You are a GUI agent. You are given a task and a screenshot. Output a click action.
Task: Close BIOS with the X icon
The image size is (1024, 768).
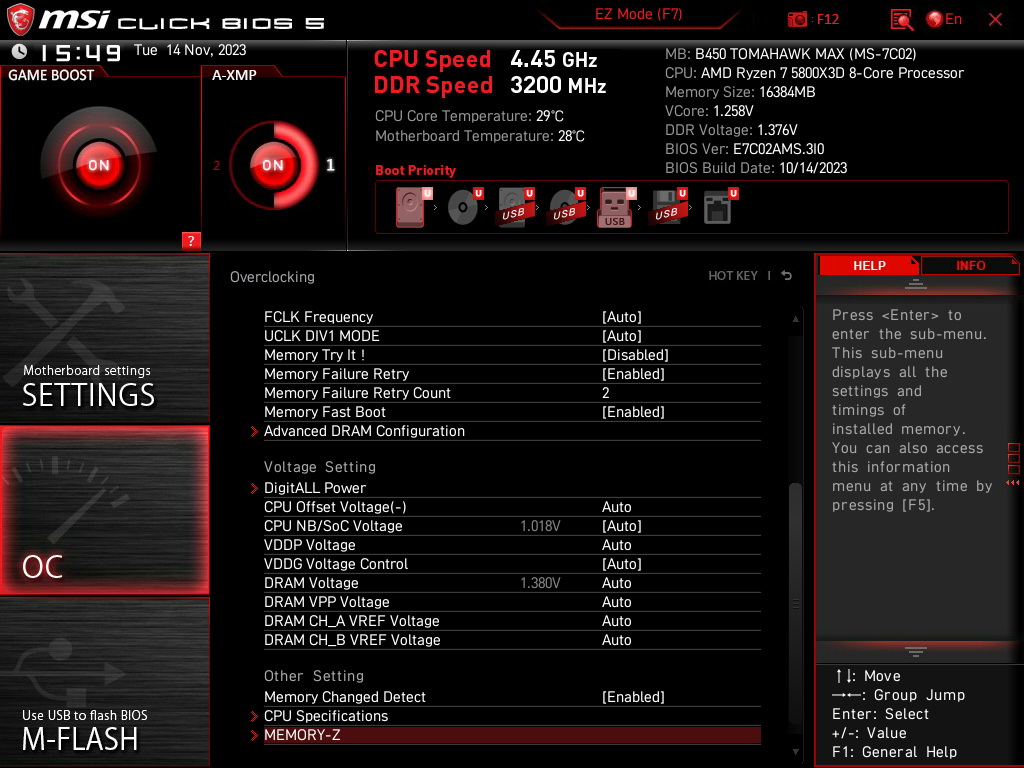pos(995,20)
